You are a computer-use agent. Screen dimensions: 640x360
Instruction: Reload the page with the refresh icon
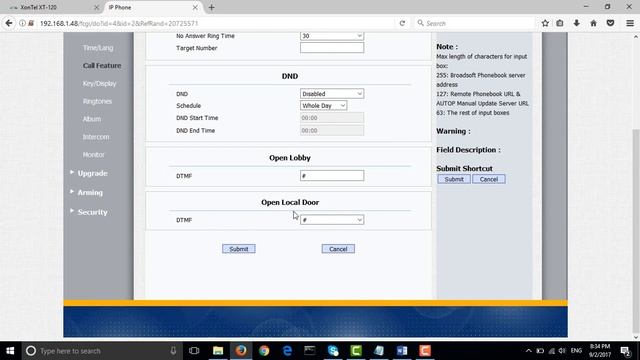pos(402,23)
